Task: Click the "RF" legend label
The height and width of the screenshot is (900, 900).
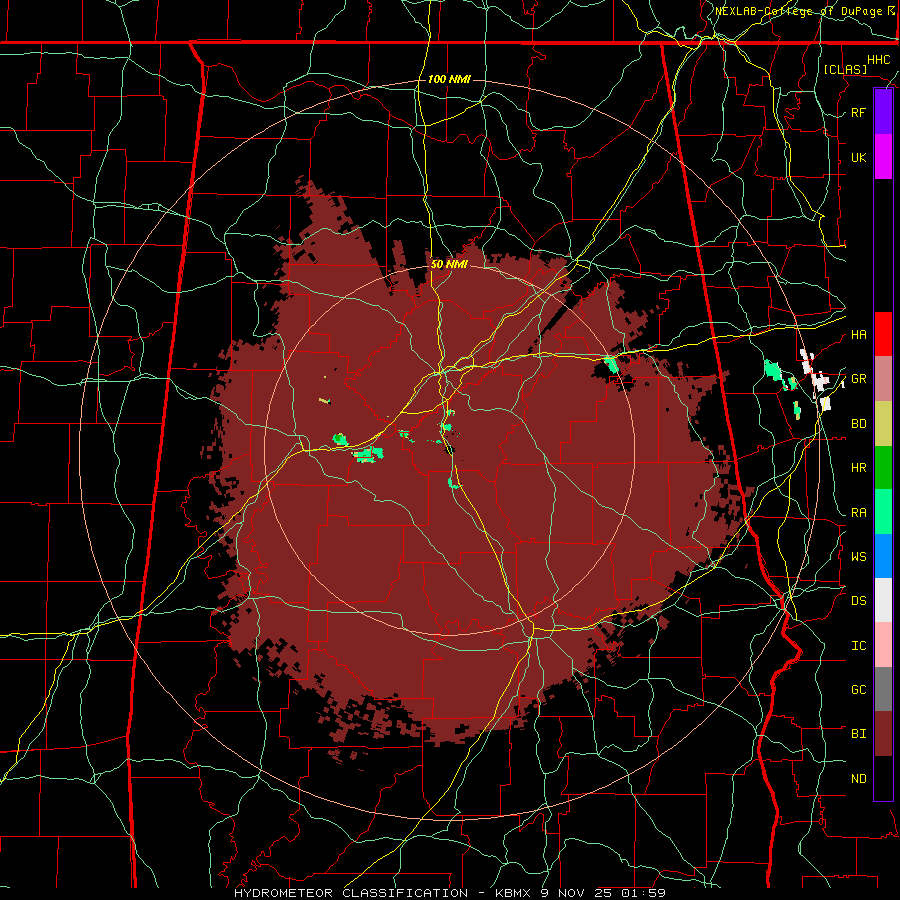Action: click(x=858, y=112)
